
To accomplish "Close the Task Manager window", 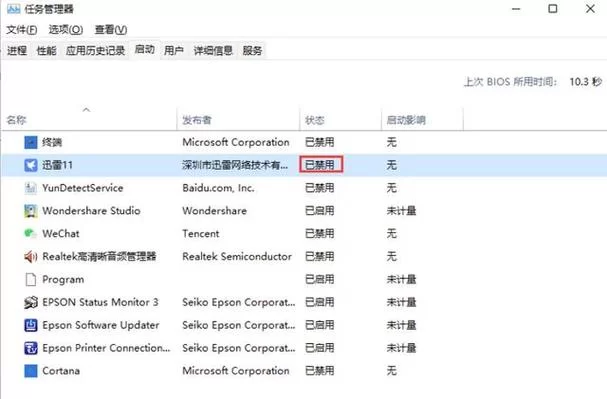I will pos(590,9).
